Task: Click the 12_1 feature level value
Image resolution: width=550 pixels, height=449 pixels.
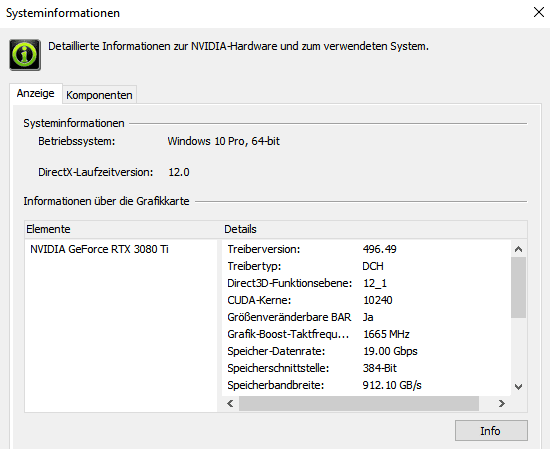Action: [x=375, y=283]
